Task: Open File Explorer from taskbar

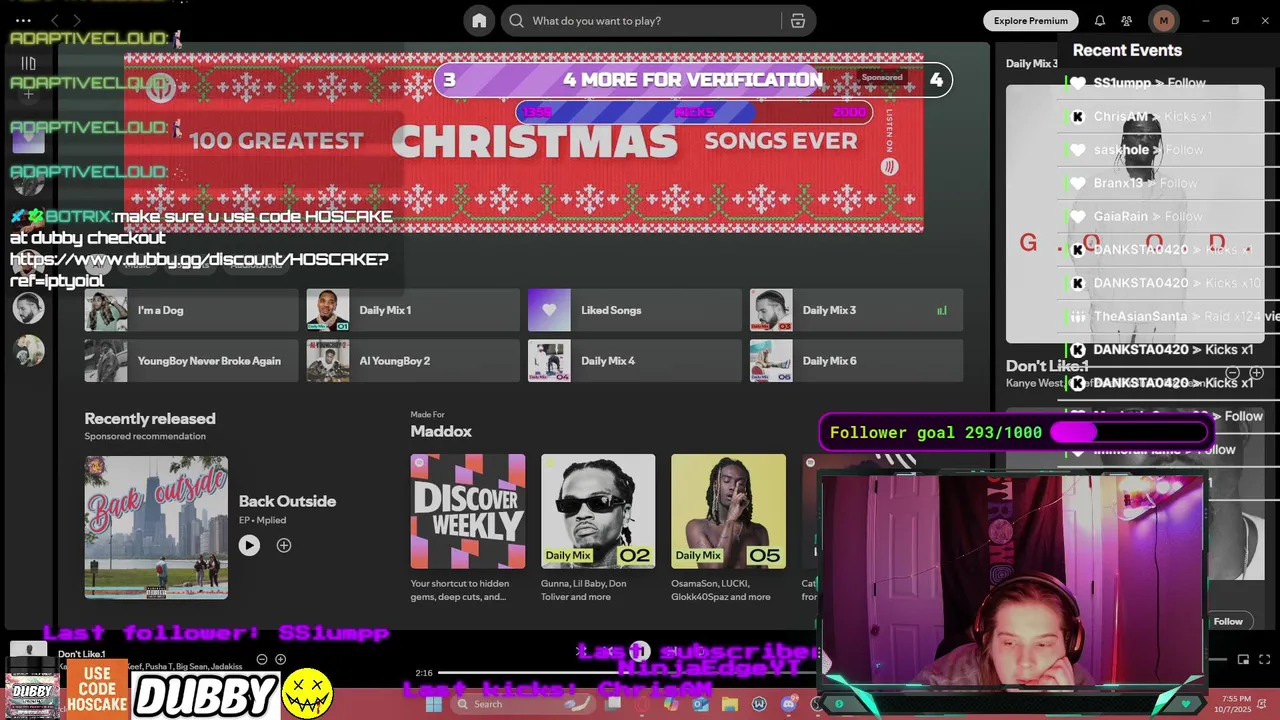Action: 730,704
